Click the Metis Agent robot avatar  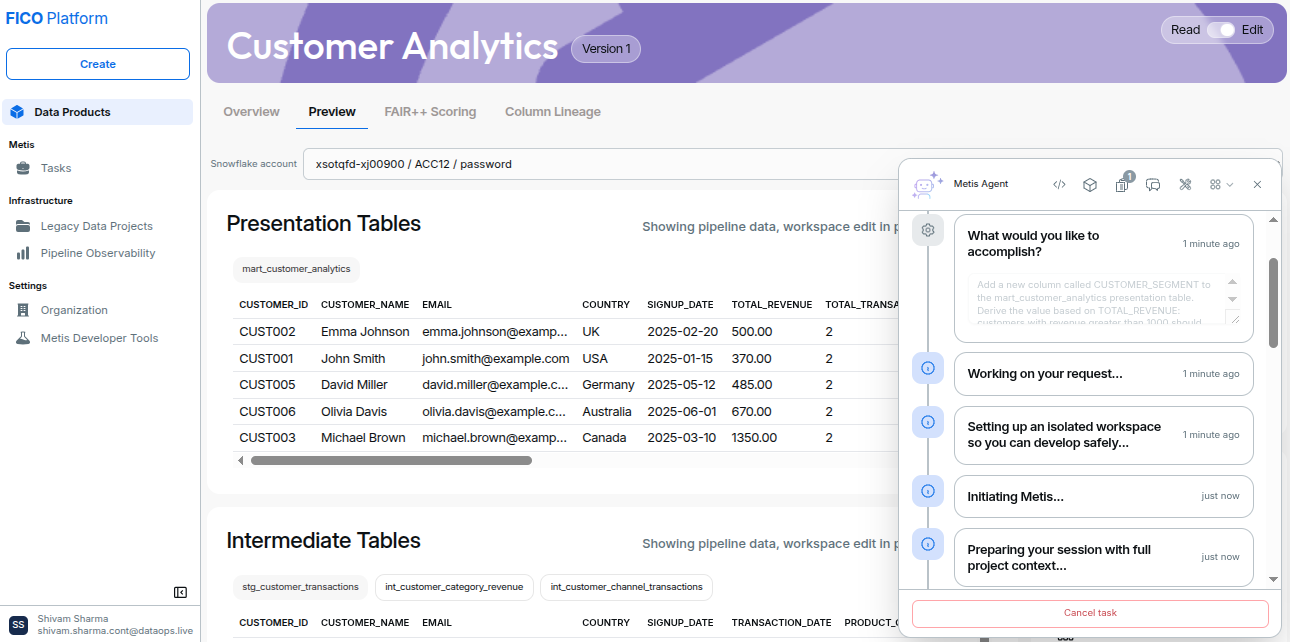coord(927,184)
